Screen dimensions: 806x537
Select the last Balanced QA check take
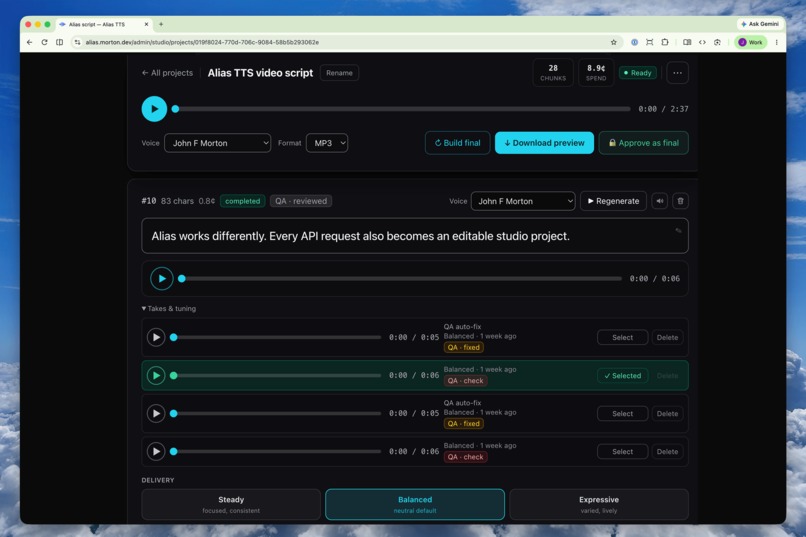coord(622,452)
